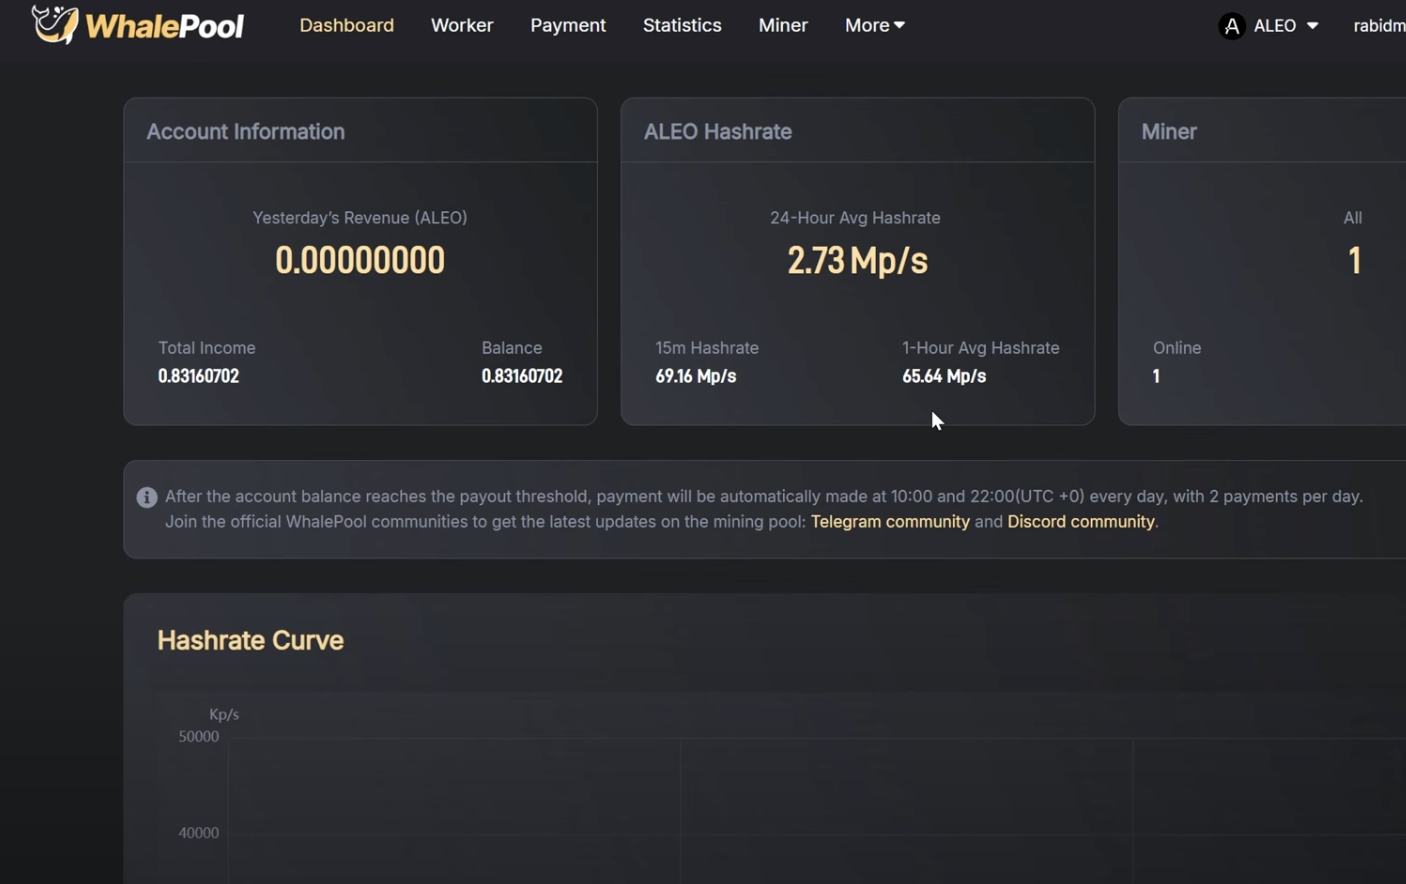
Task: Expand the More dropdown menu
Action: pyautogui.click(x=875, y=25)
